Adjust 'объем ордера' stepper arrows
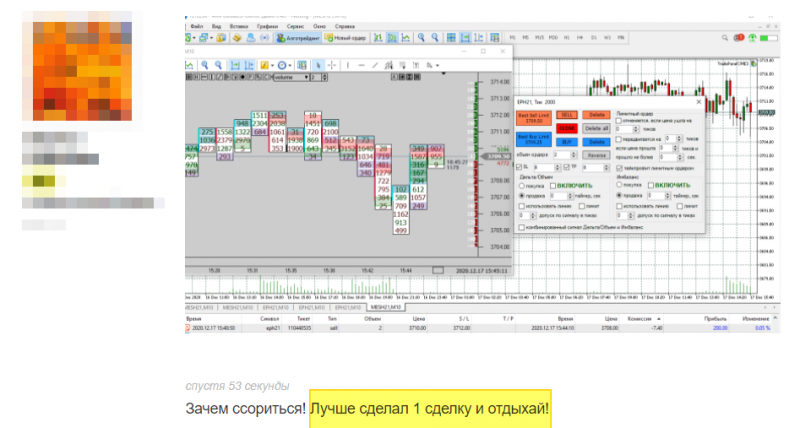 (x=574, y=155)
